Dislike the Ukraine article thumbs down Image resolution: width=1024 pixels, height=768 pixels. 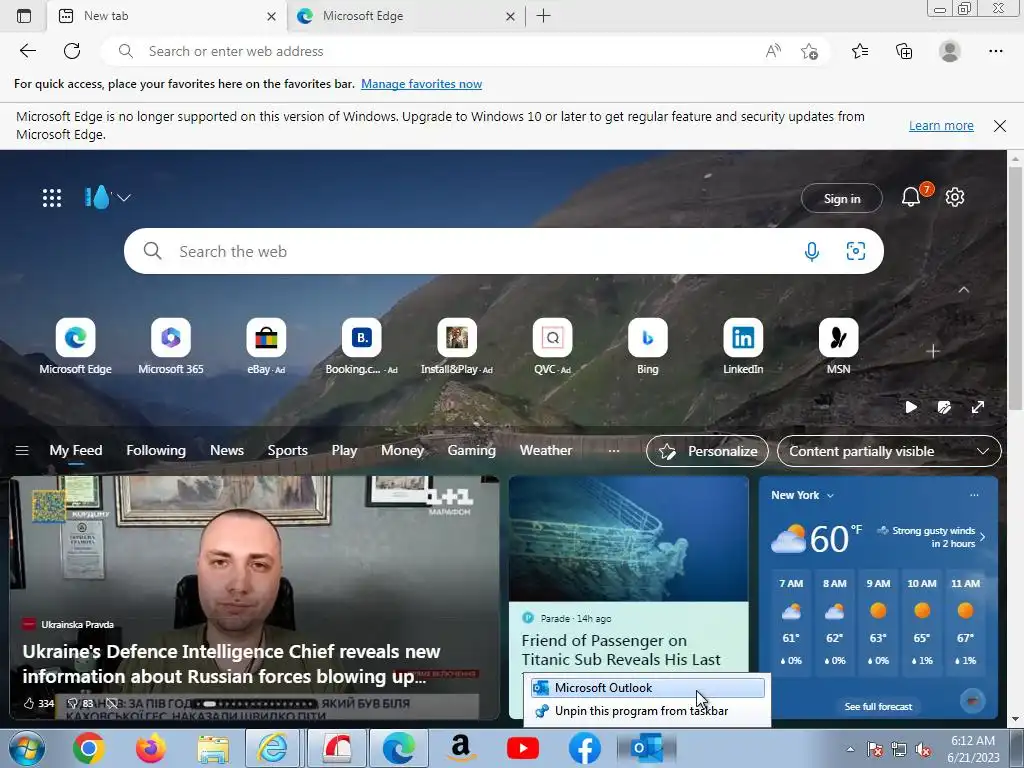pyautogui.click(x=80, y=703)
